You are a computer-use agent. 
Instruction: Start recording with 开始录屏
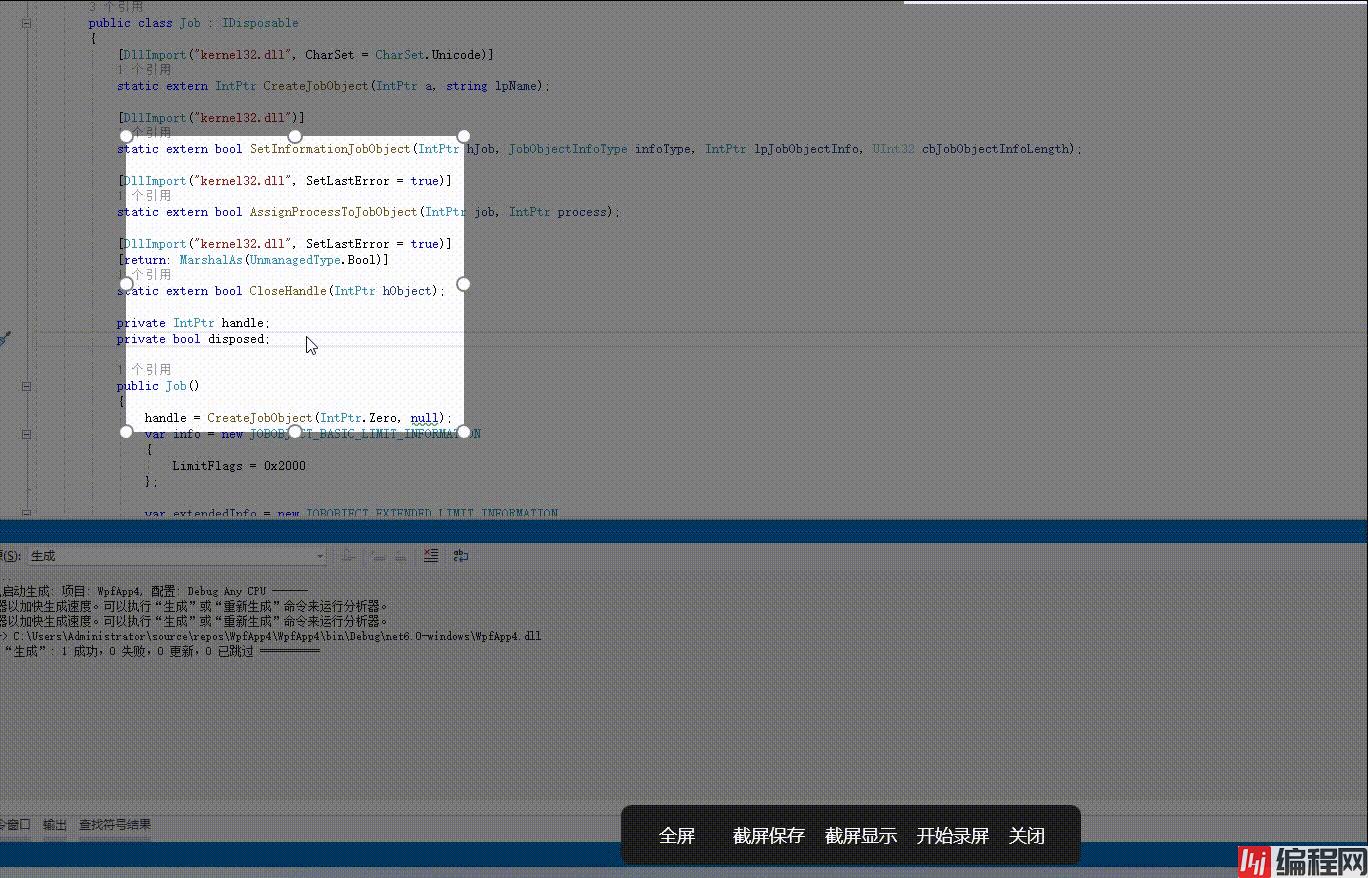(952, 836)
